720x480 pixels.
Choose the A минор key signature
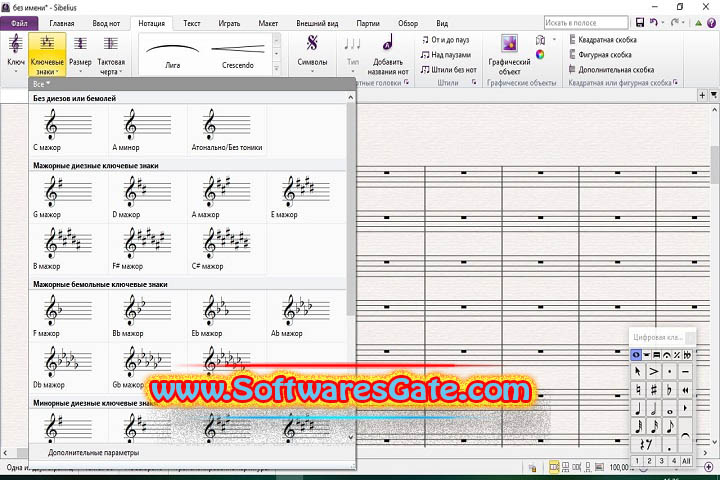(147, 130)
